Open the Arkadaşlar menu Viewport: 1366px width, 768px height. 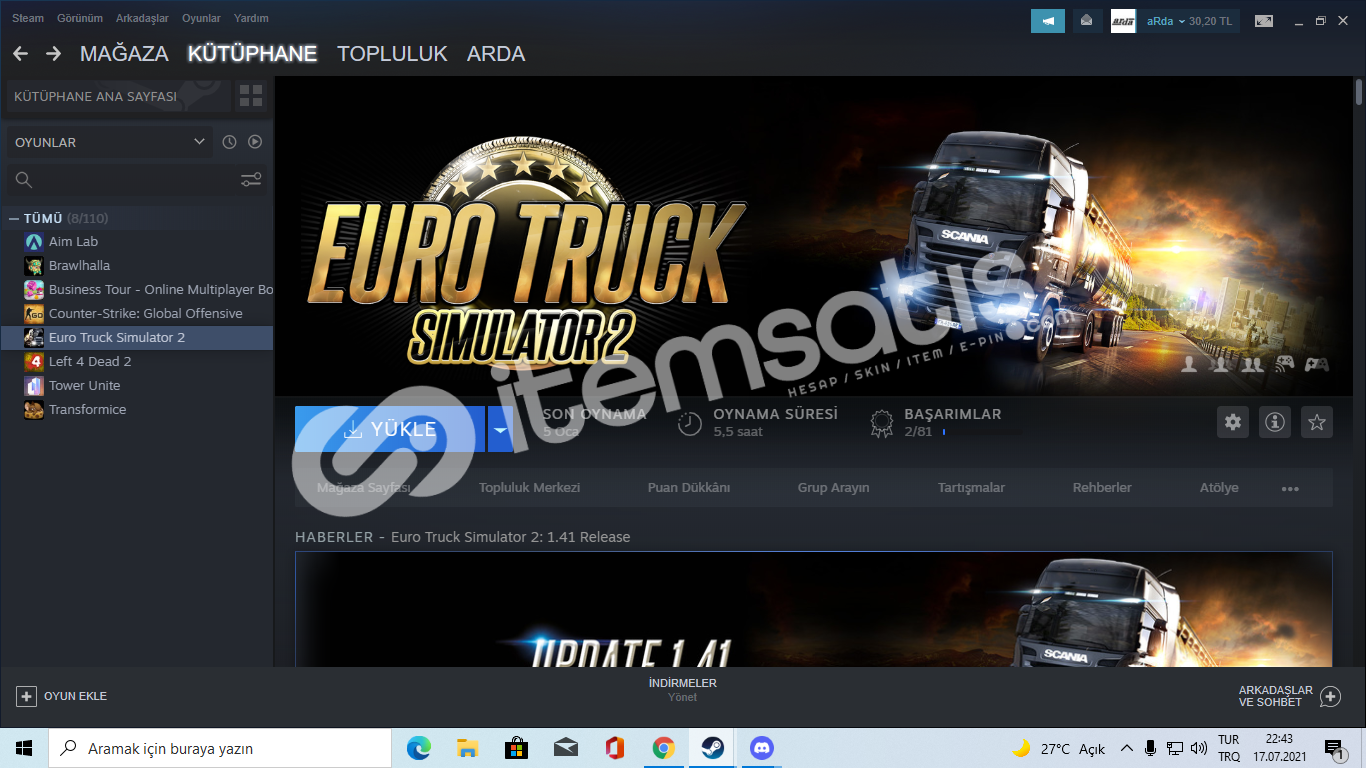coord(142,18)
